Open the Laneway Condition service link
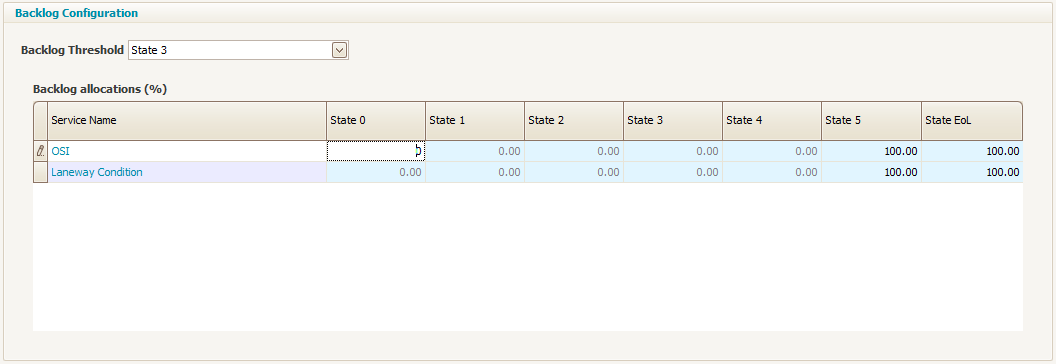Image resolution: width=1056 pixels, height=364 pixels. (x=97, y=172)
